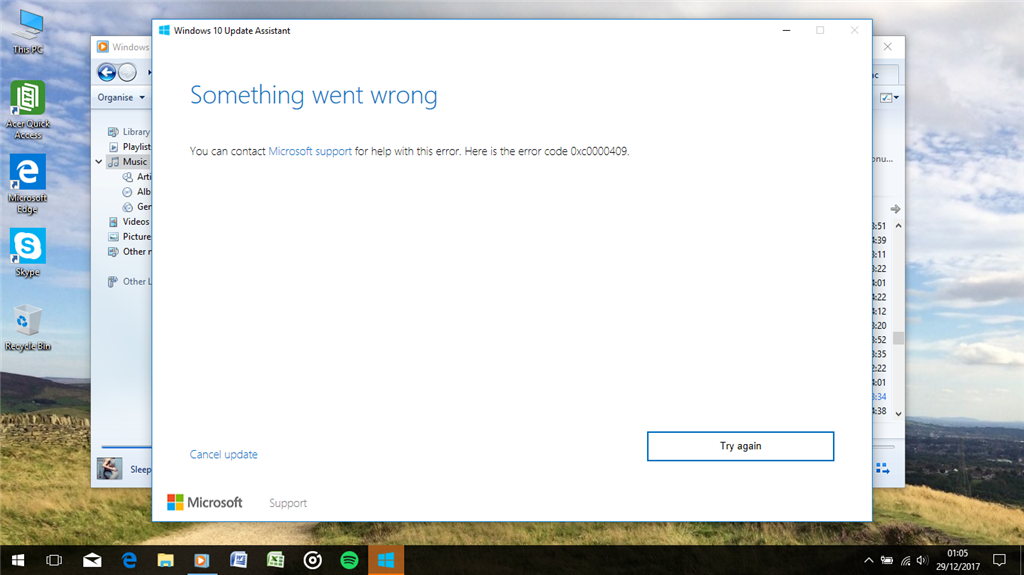The height and width of the screenshot is (575, 1024).
Task: Go back in the Windows Media Player window
Action: [106, 72]
